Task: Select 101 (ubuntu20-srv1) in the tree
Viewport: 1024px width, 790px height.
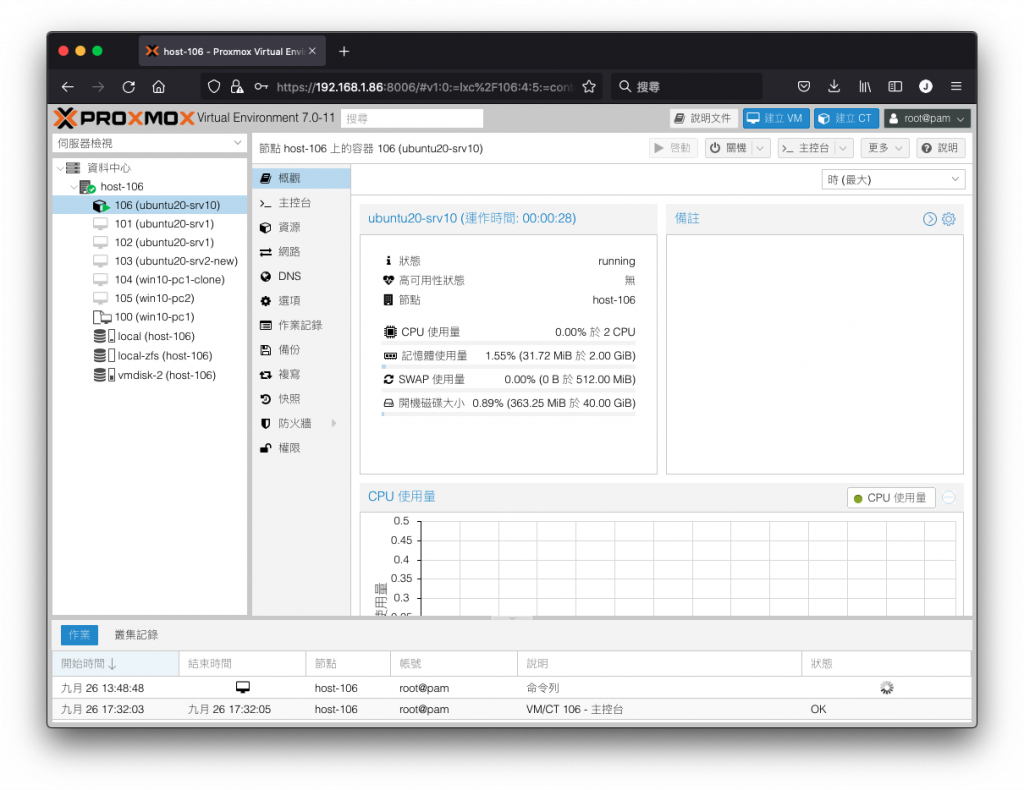Action: point(150,224)
